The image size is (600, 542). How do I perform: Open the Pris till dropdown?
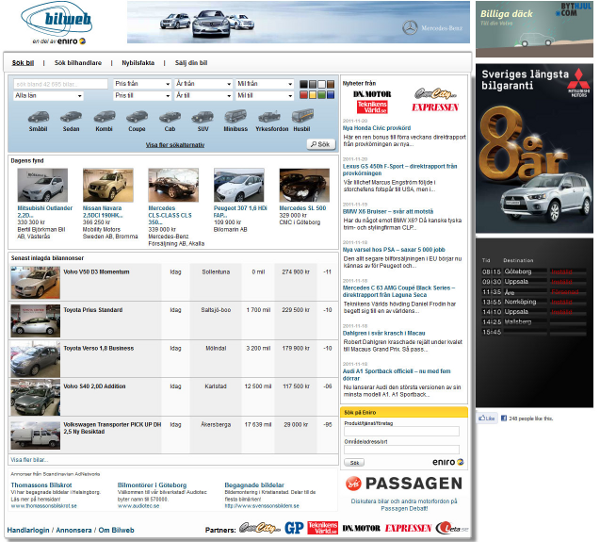click(142, 96)
